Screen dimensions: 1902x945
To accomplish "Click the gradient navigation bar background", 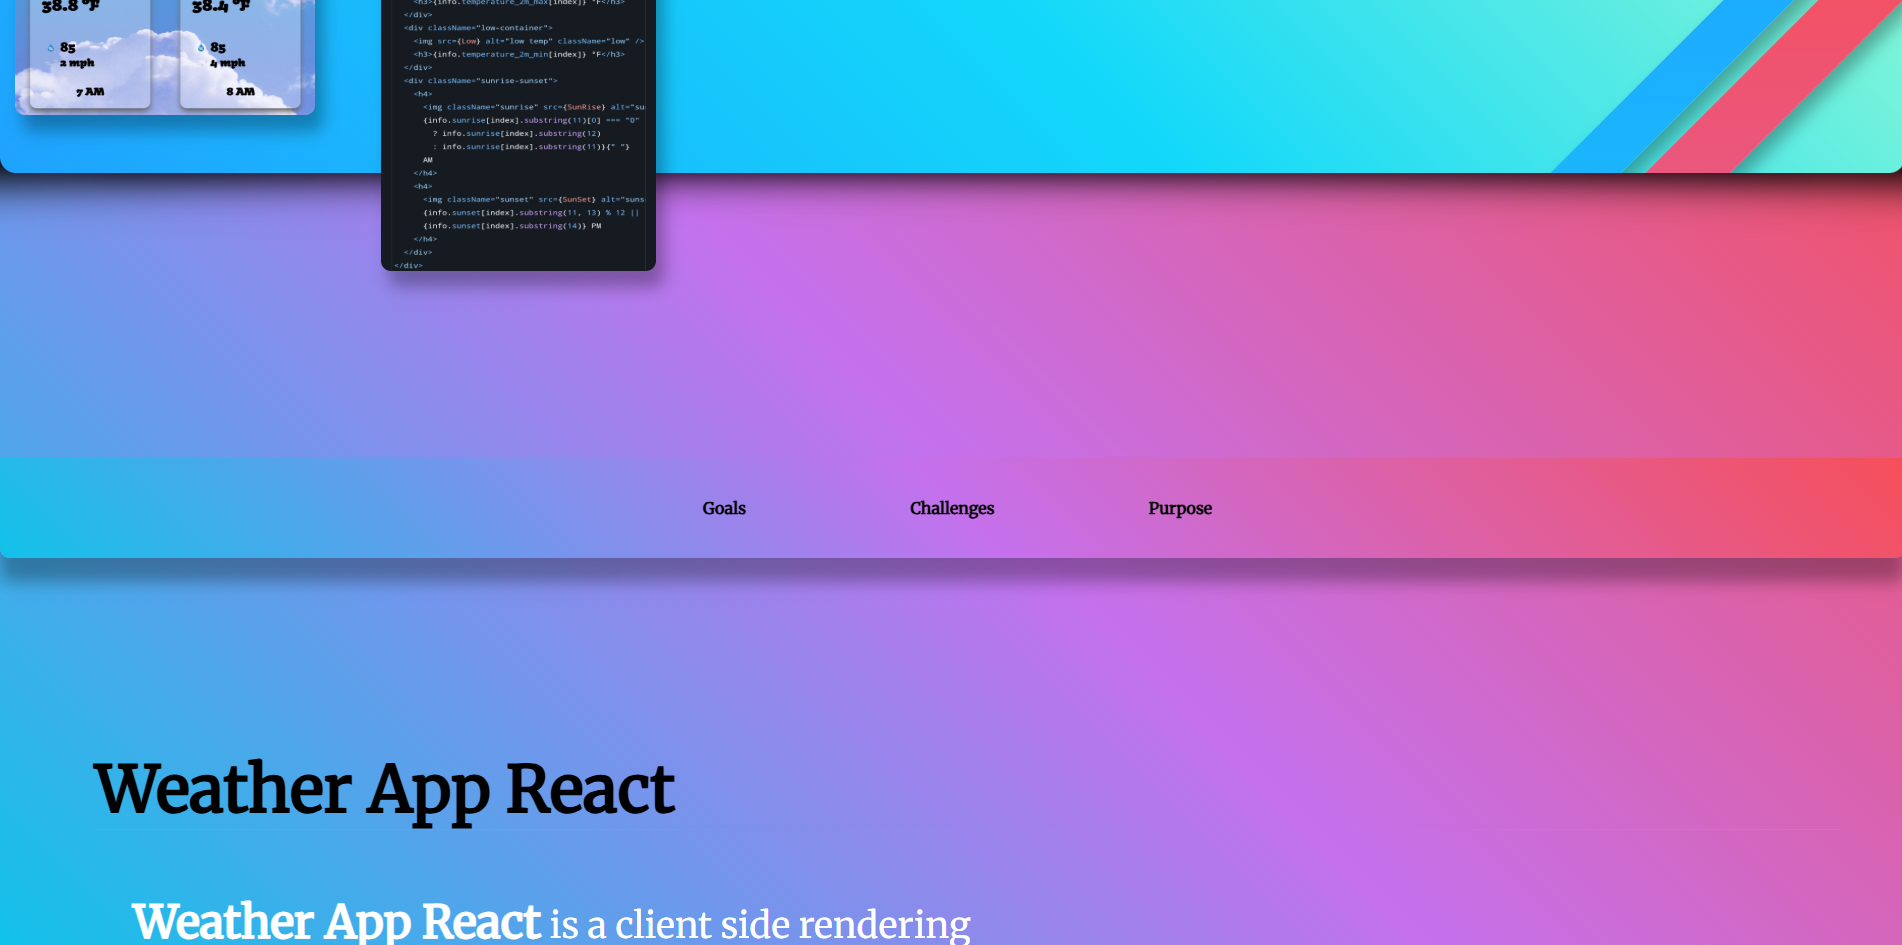I will 400,508.
